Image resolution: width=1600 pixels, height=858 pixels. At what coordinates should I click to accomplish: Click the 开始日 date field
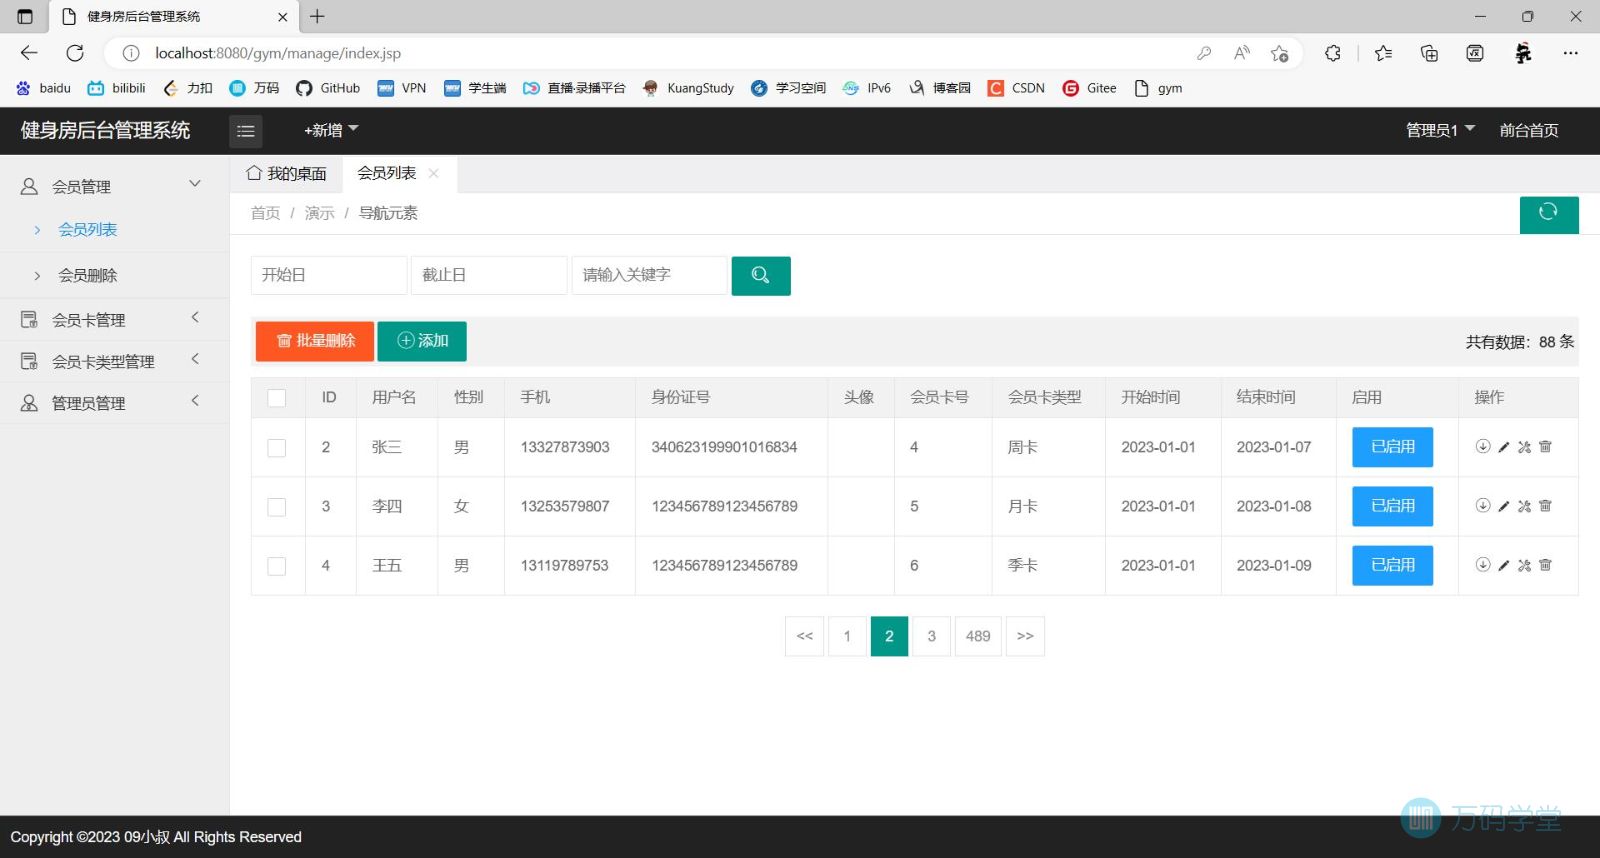(329, 275)
